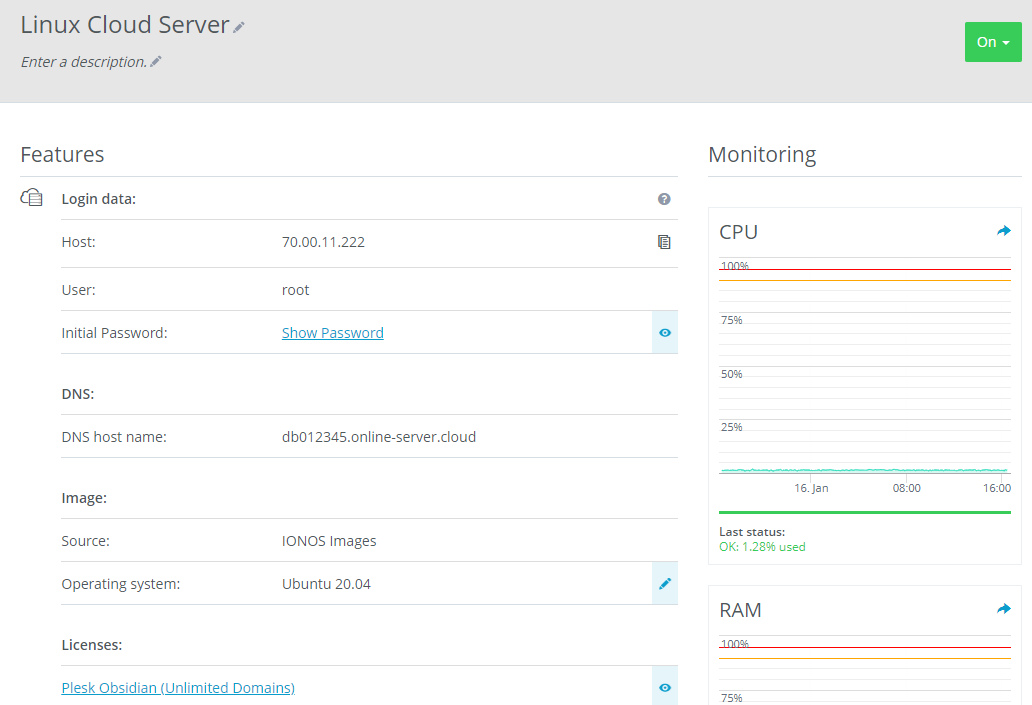Edit the description with pencil icon

[156, 62]
